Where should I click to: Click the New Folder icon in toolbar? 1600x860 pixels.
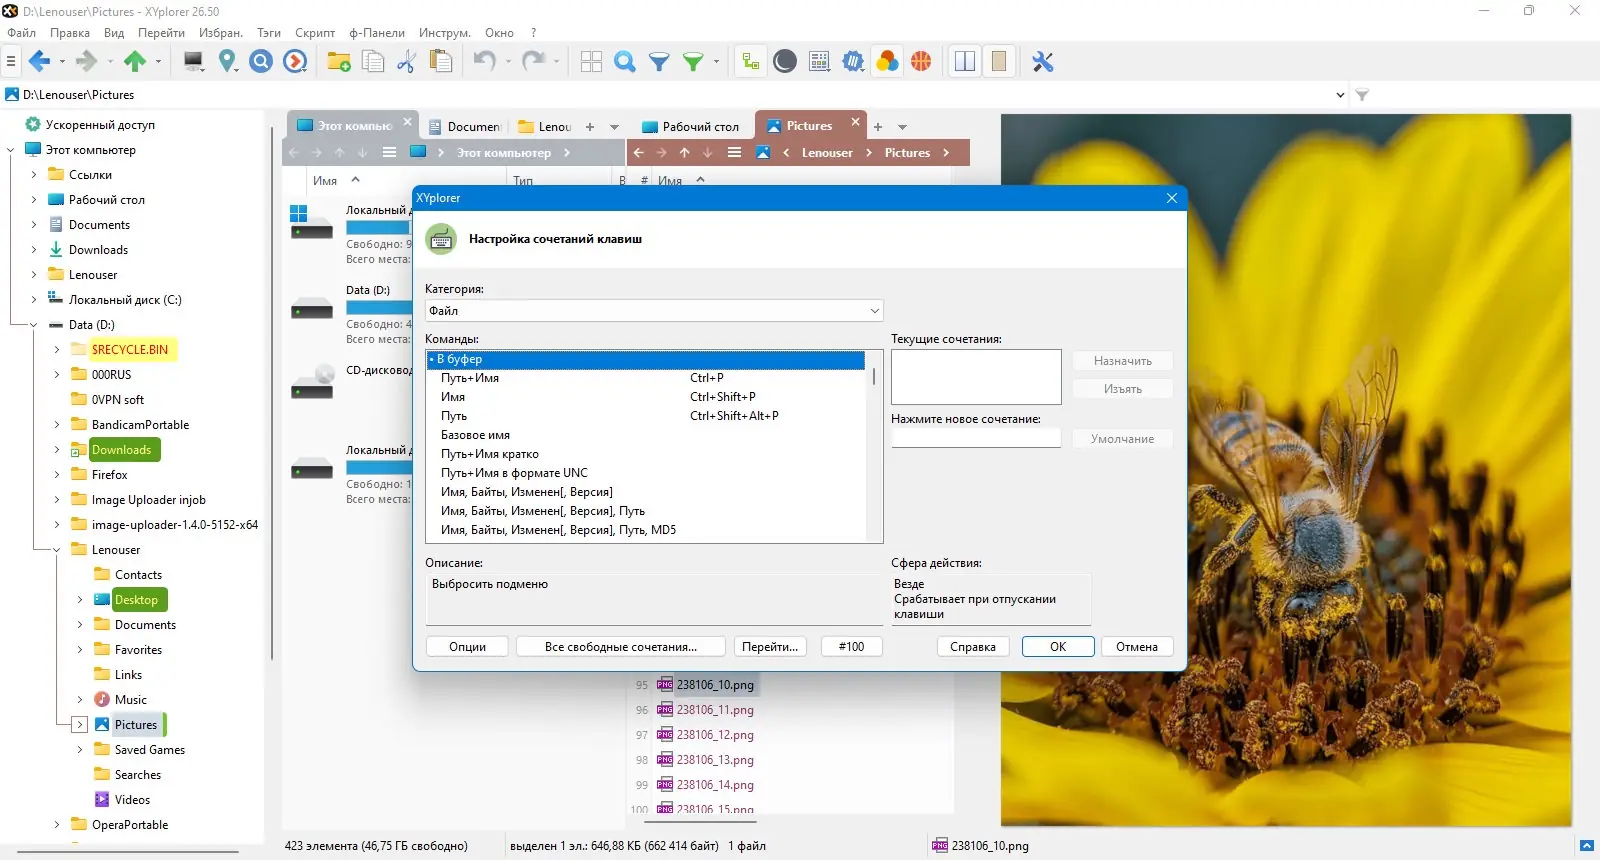(339, 62)
